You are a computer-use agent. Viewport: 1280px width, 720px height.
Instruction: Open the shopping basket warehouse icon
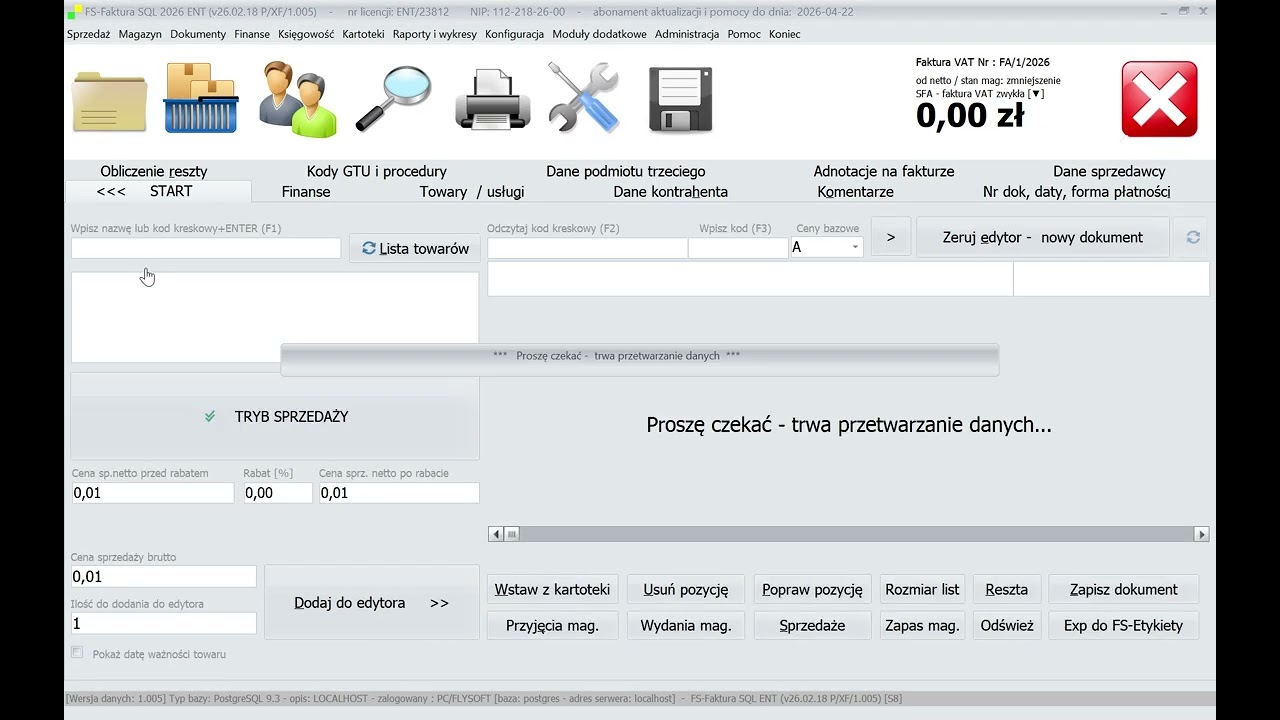[x=201, y=99]
